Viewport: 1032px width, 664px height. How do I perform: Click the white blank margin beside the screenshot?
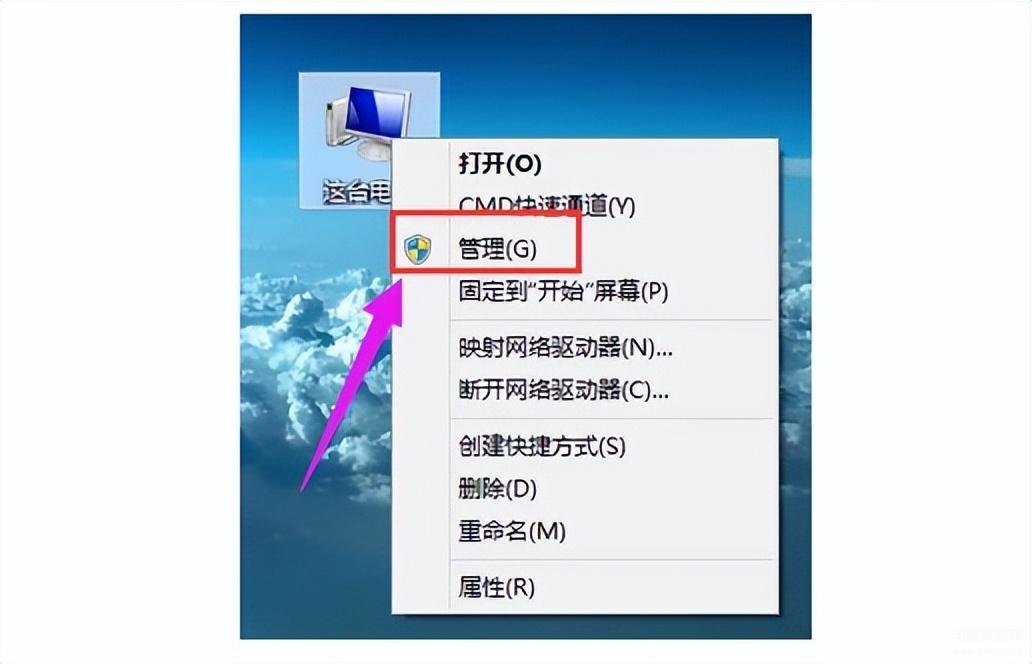click(x=118, y=329)
